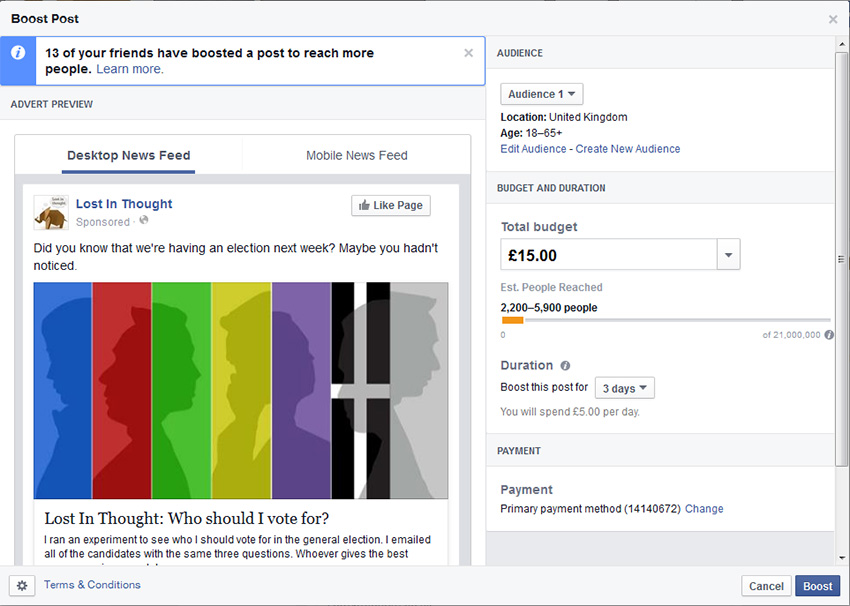Click the globe audience icon beside Sponsored
850x606 pixels.
point(144,220)
